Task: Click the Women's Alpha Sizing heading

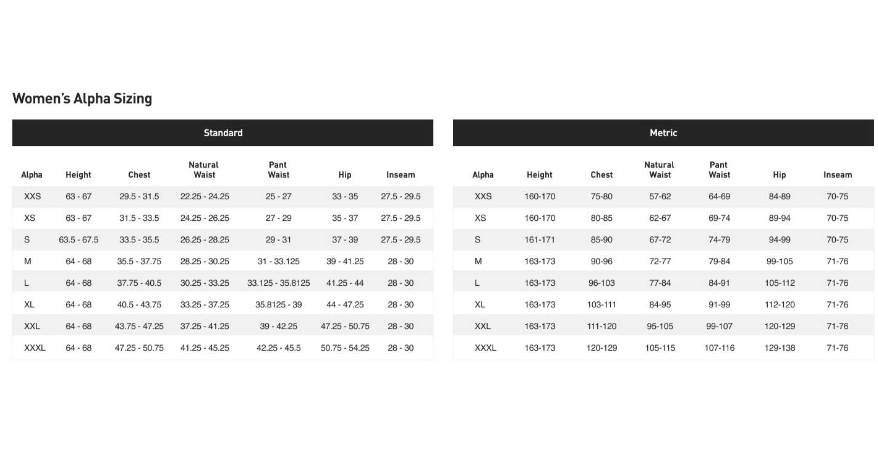Action: (x=82, y=99)
